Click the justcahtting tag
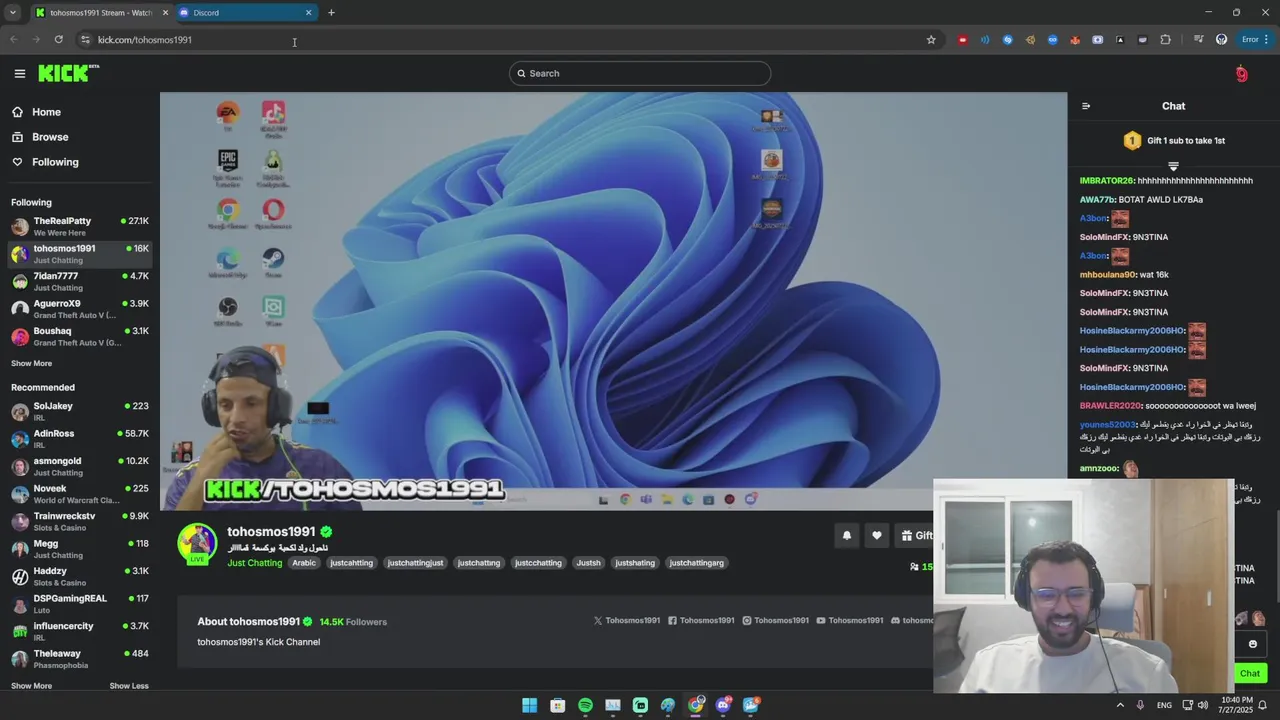1280x720 pixels. coord(351,563)
